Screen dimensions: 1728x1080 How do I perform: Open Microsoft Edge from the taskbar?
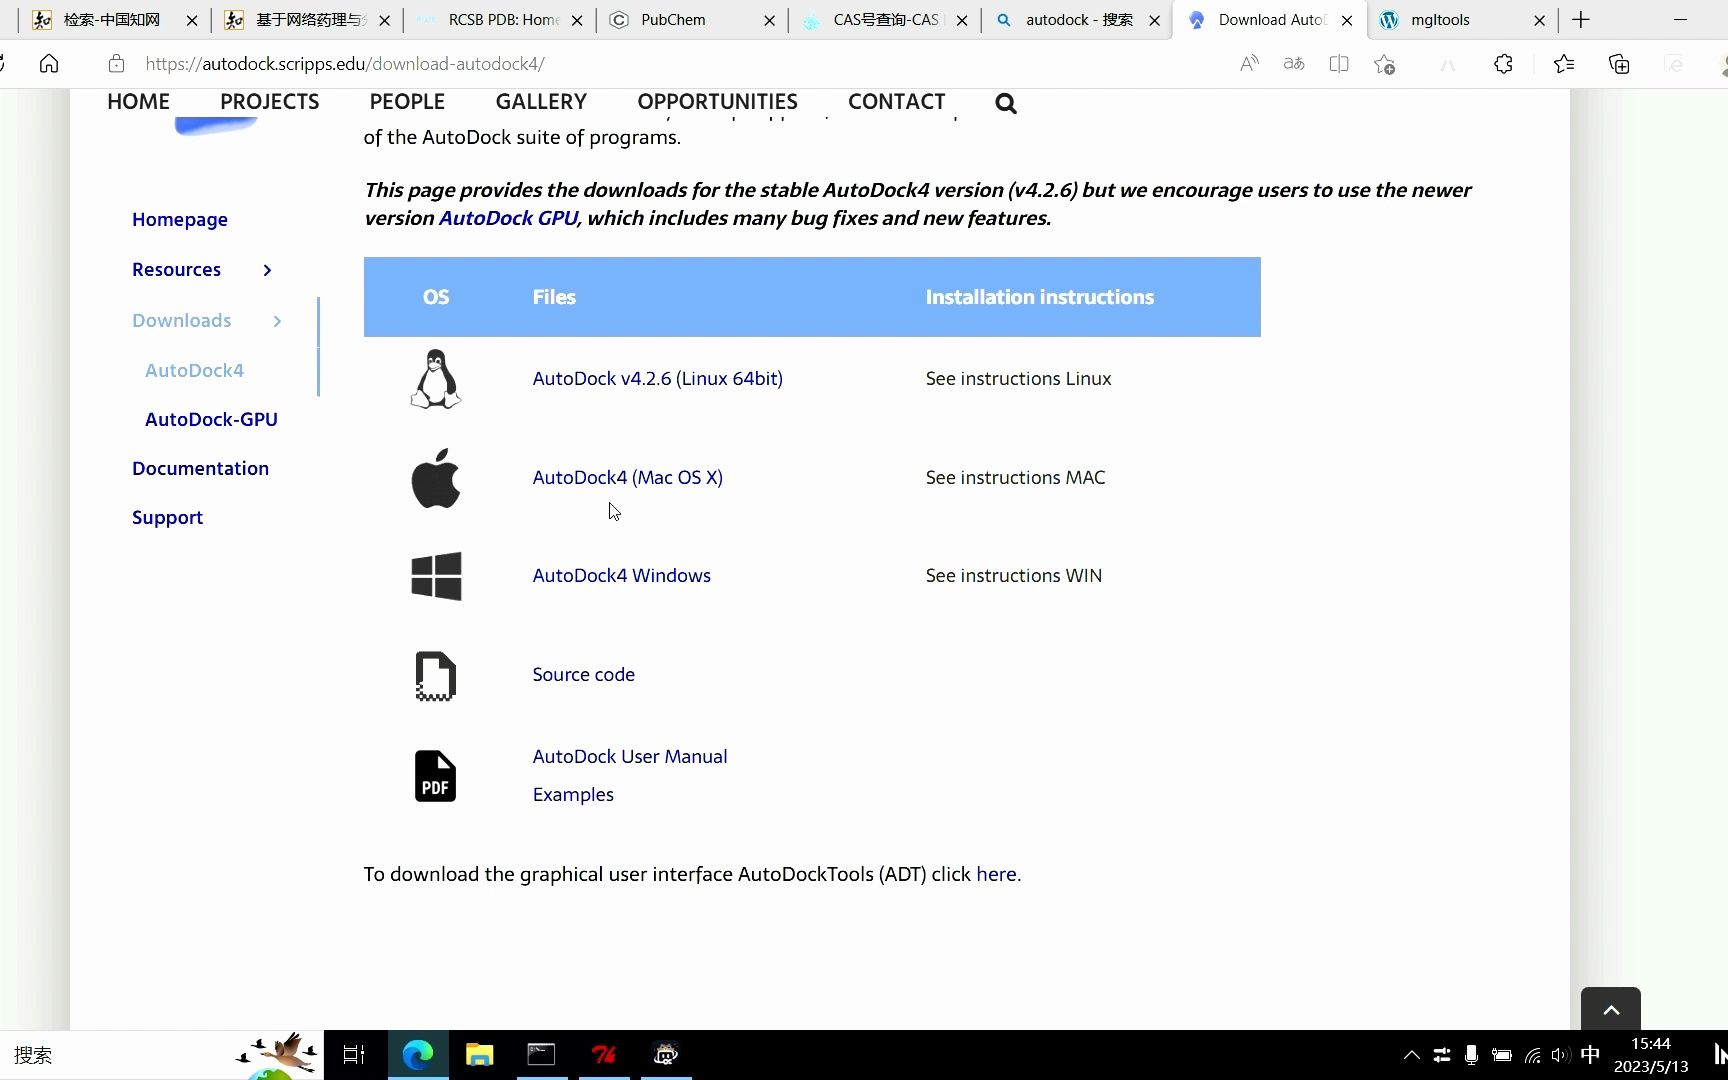tap(418, 1055)
